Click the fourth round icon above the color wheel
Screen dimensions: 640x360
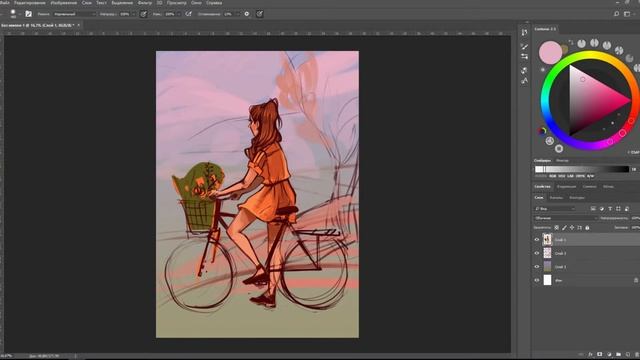pyautogui.click(x=619, y=51)
